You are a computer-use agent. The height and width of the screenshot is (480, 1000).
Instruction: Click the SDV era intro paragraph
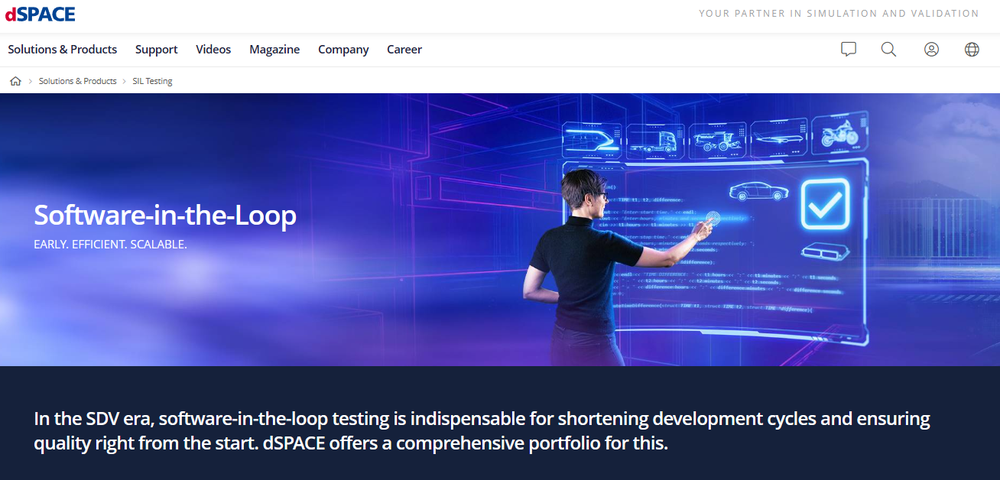pos(482,431)
